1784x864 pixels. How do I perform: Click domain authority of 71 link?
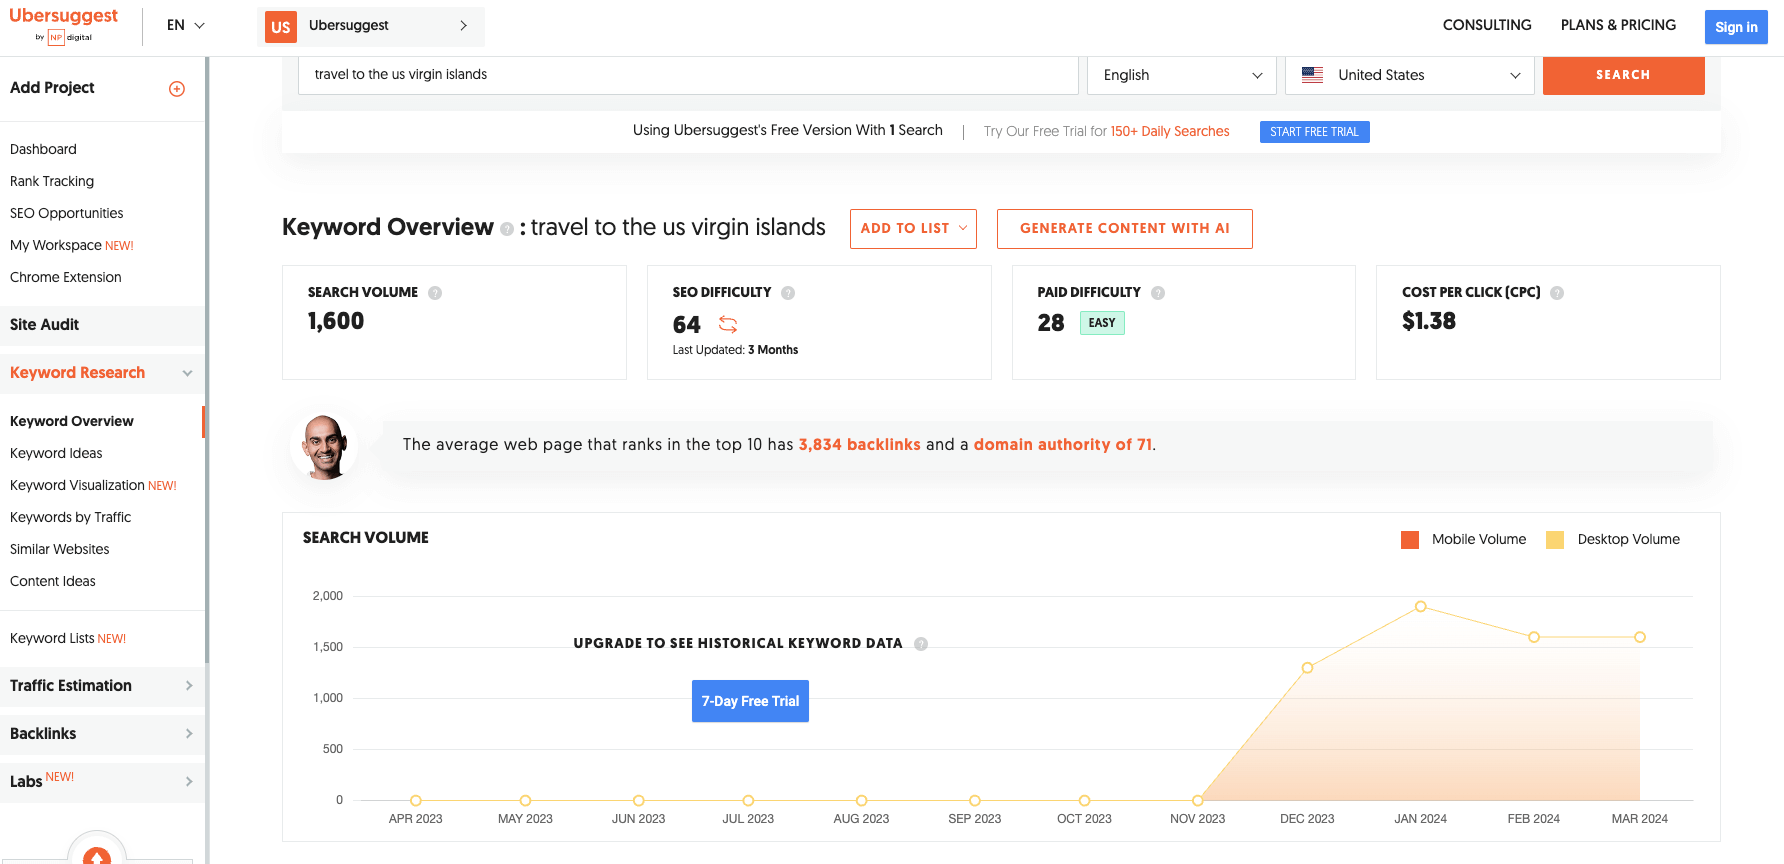[x=1063, y=445]
